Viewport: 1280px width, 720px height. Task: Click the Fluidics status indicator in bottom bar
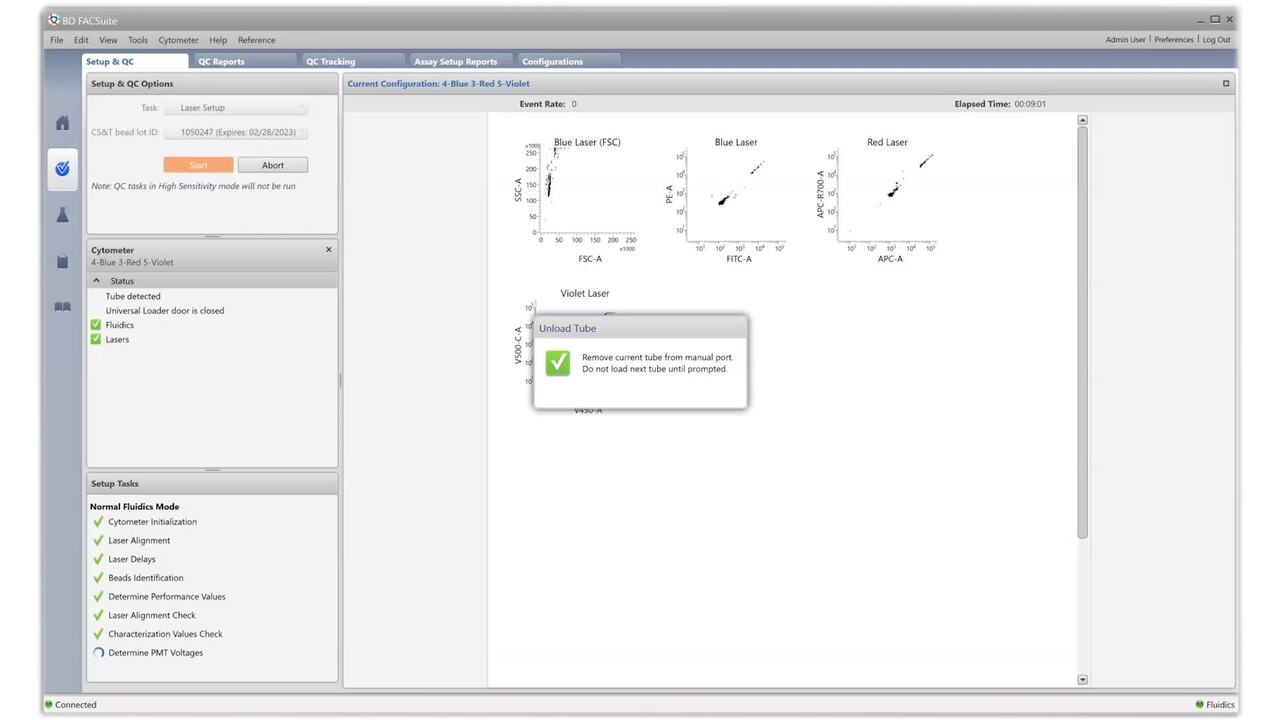(1214, 705)
